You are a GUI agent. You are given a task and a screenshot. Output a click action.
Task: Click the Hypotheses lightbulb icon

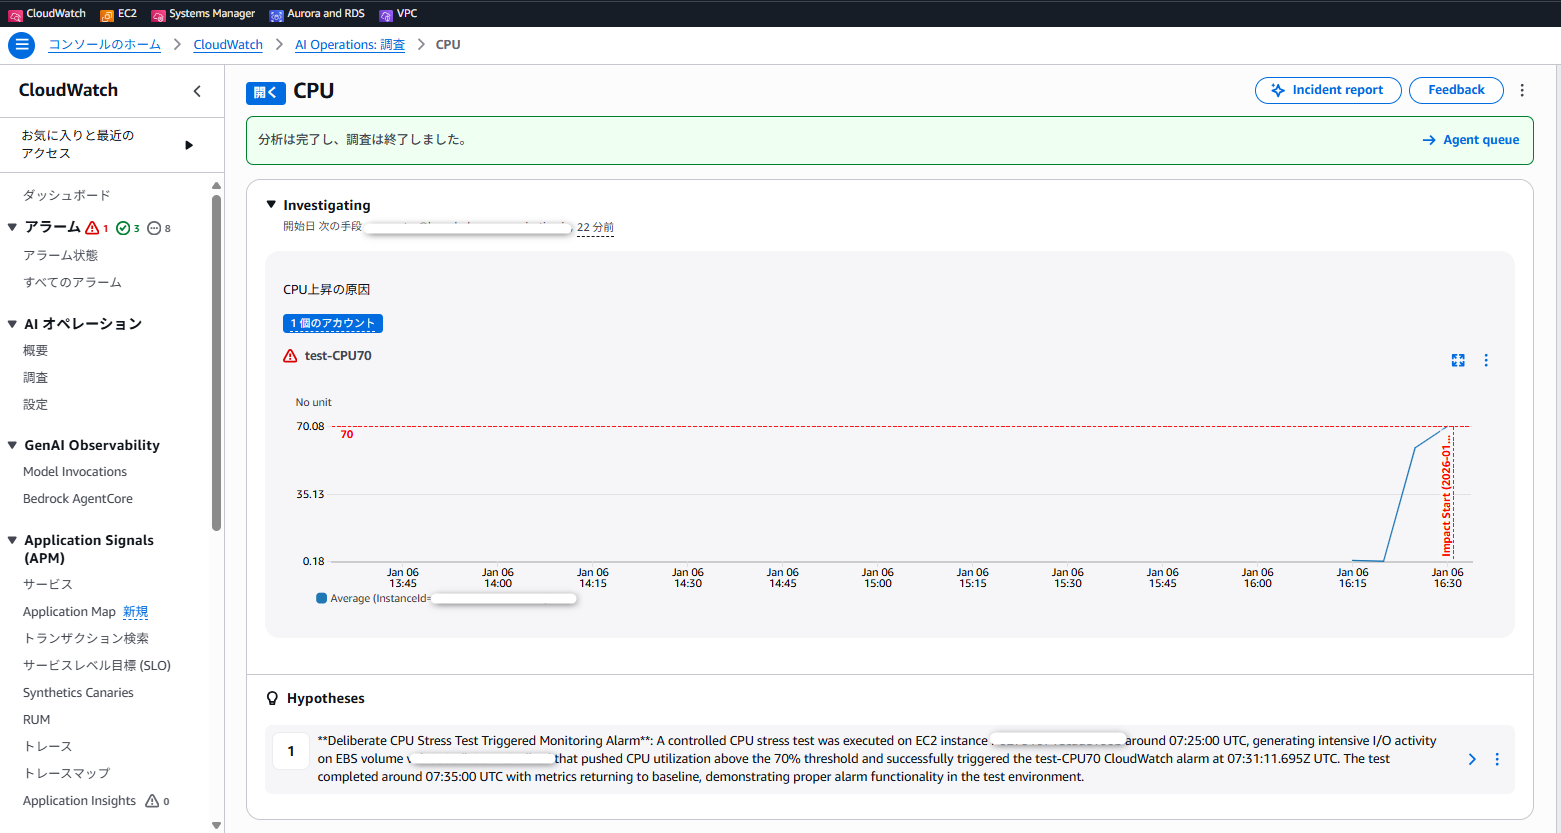point(272,698)
